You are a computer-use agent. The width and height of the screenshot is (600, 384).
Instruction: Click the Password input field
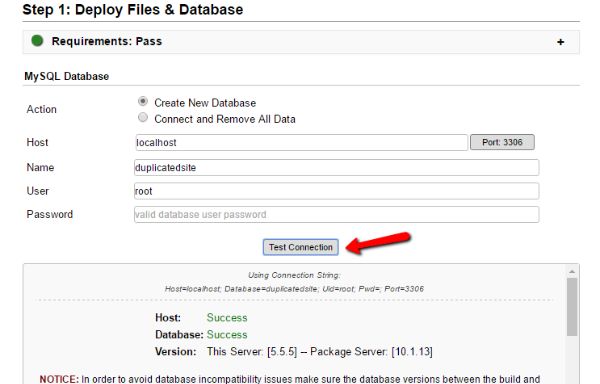tap(336, 214)
